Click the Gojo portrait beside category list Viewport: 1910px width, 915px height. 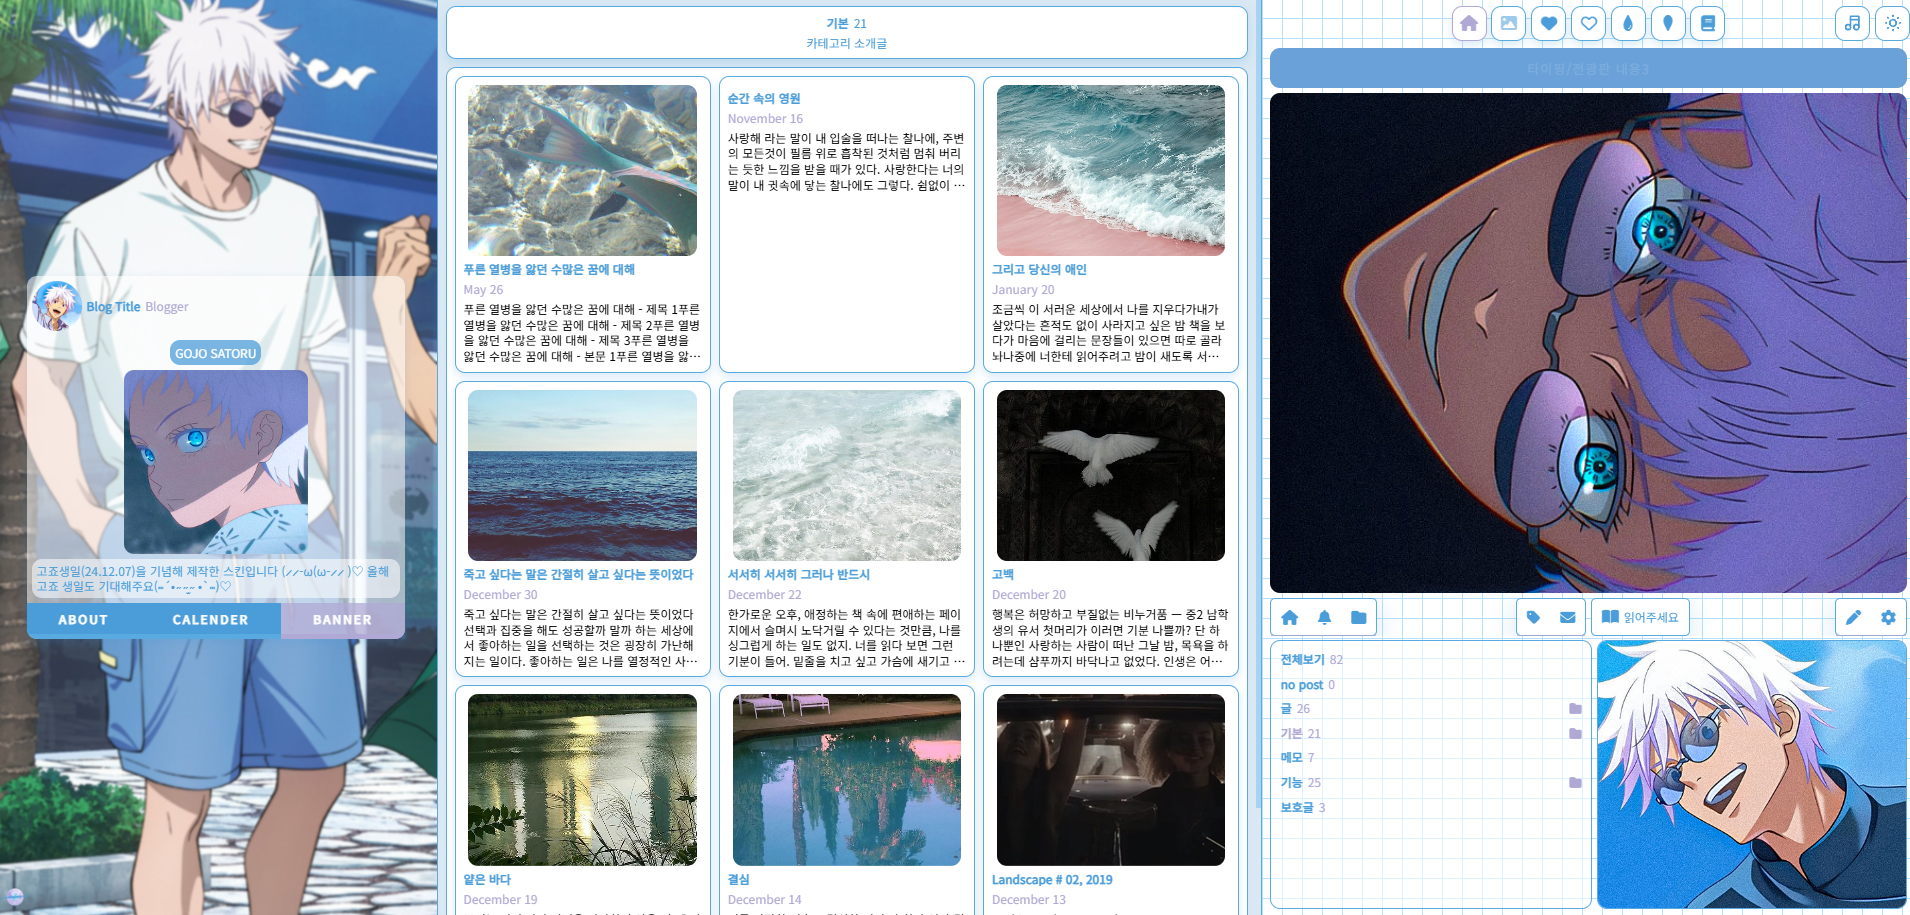point(1751,774)
